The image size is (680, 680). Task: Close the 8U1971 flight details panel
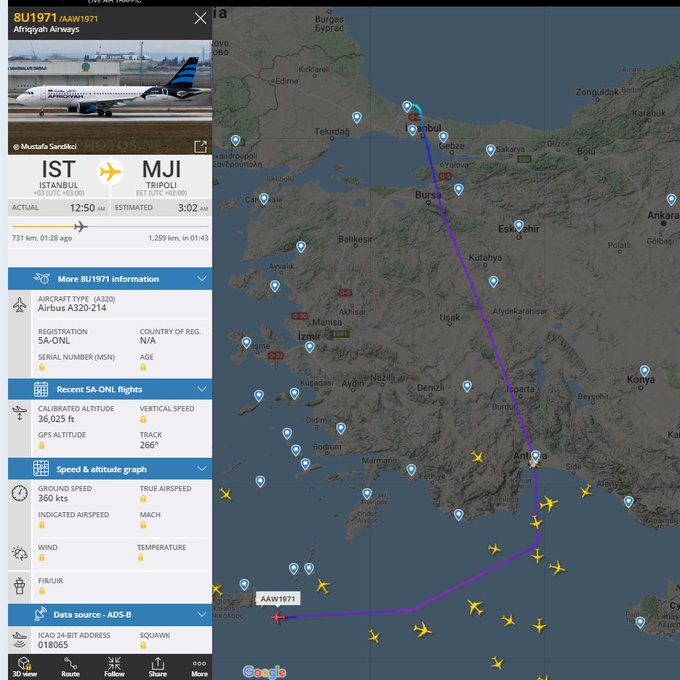tap(200, 18)
